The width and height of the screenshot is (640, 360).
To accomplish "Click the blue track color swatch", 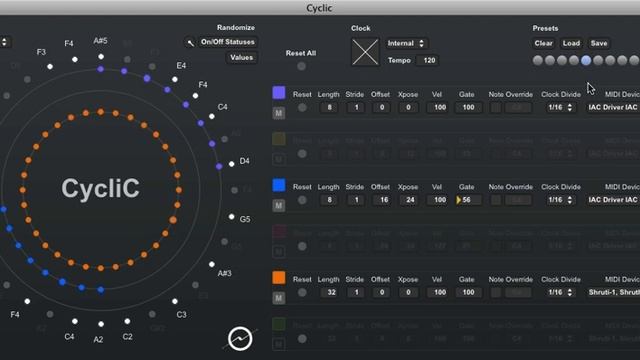I will pyautogui.click(x=279, y=185).
